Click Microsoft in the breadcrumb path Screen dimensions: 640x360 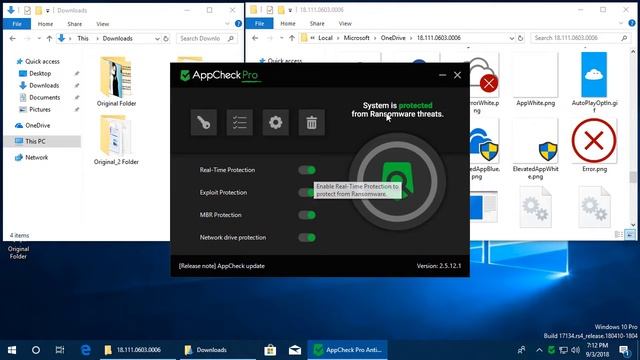pos(356,38)
